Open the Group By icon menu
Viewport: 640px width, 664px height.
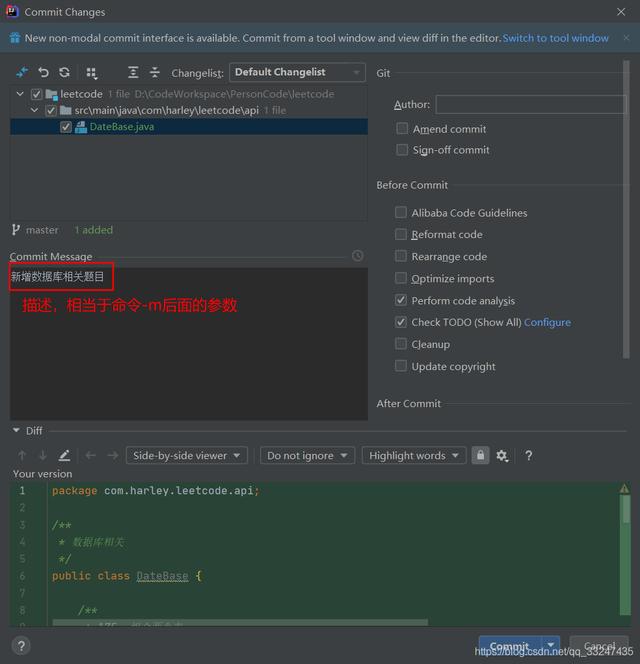click(x=91, y=73)
